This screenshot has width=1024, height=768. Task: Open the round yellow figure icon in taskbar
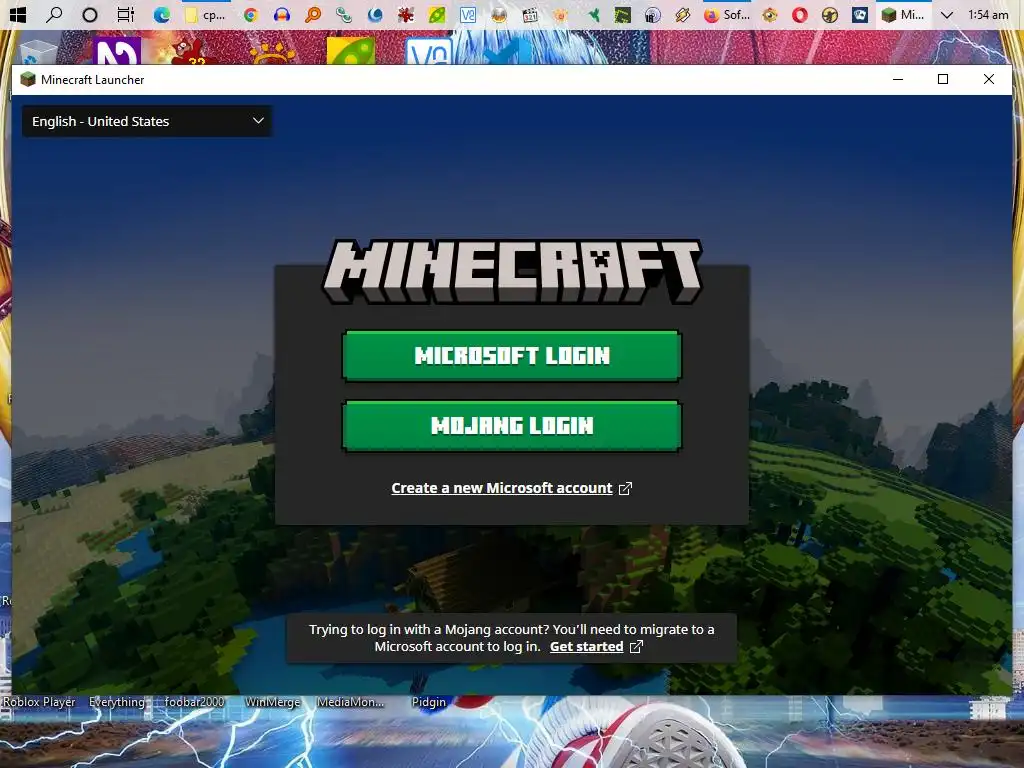[x=830, y=14]
